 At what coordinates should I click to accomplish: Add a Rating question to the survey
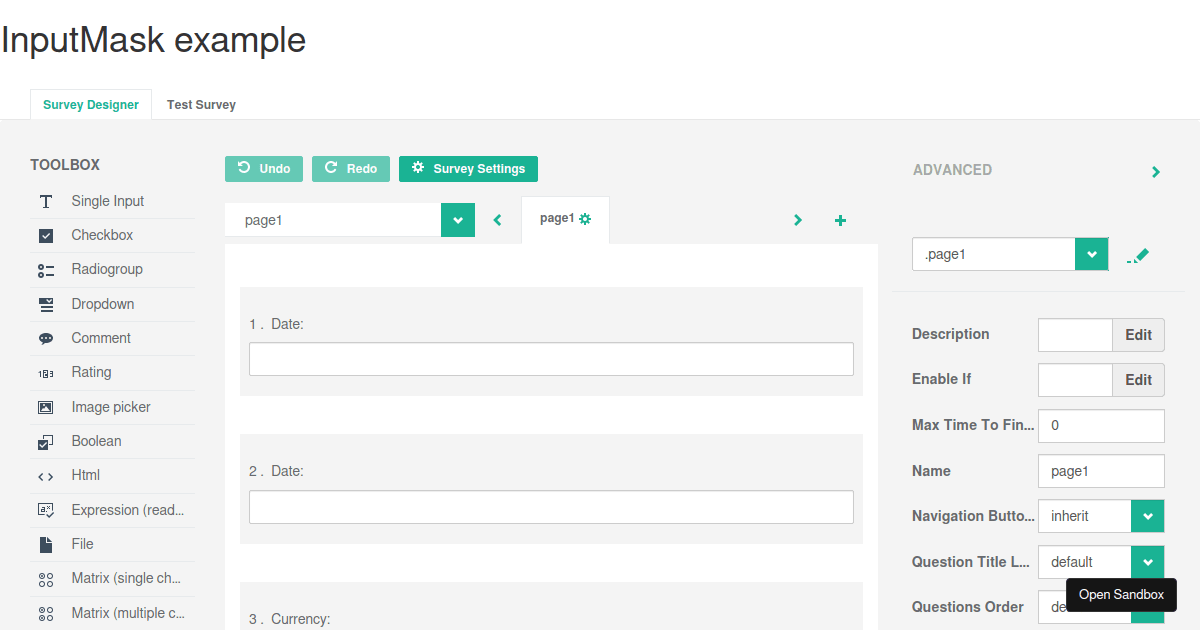90,372
